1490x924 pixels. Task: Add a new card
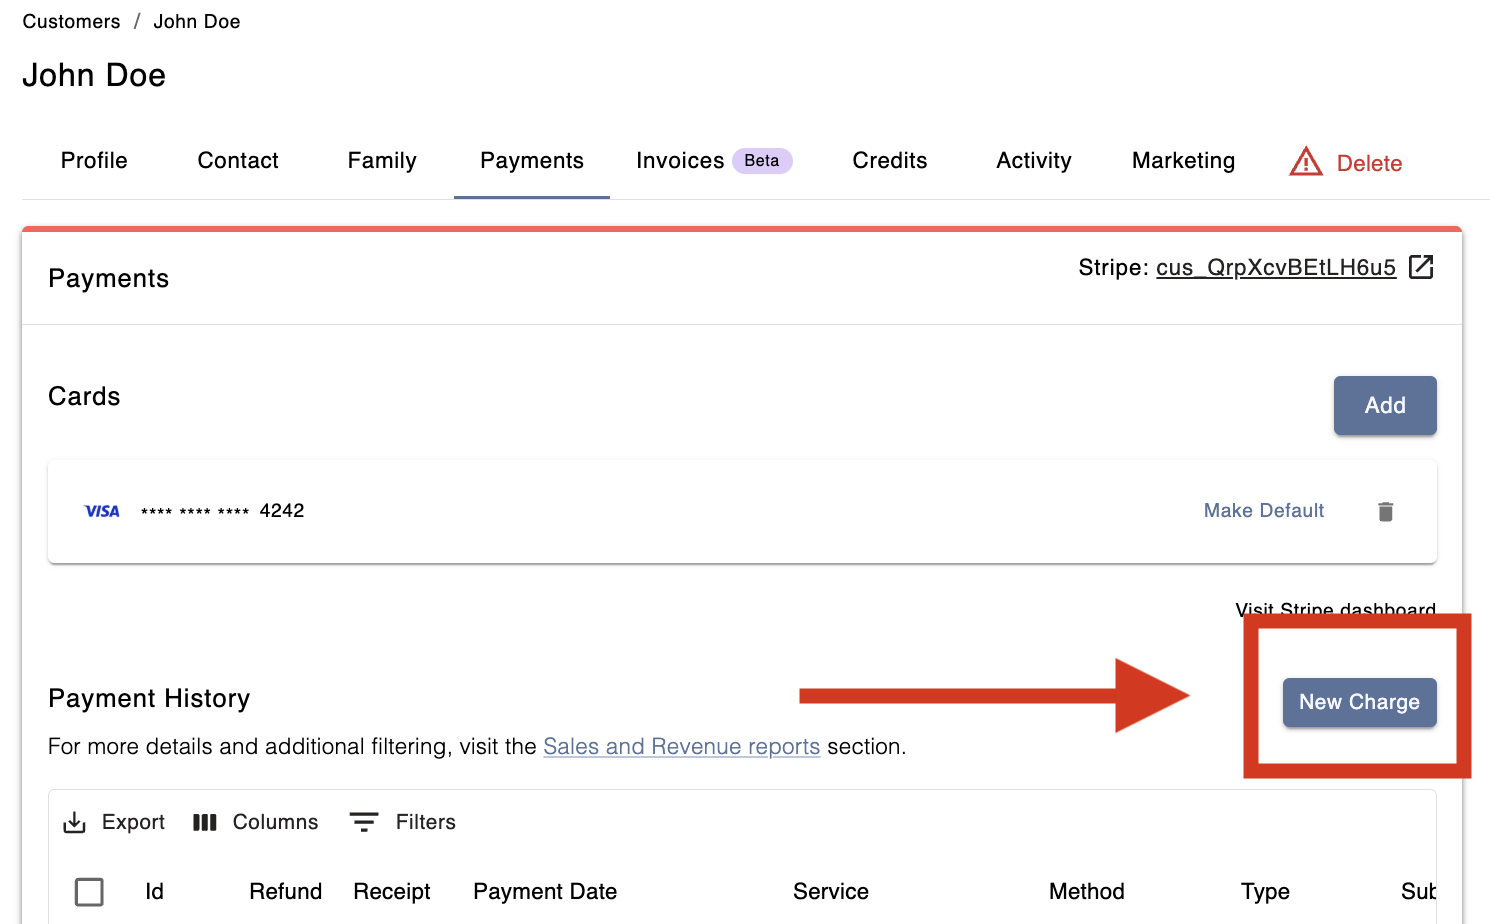[1385, 405]
